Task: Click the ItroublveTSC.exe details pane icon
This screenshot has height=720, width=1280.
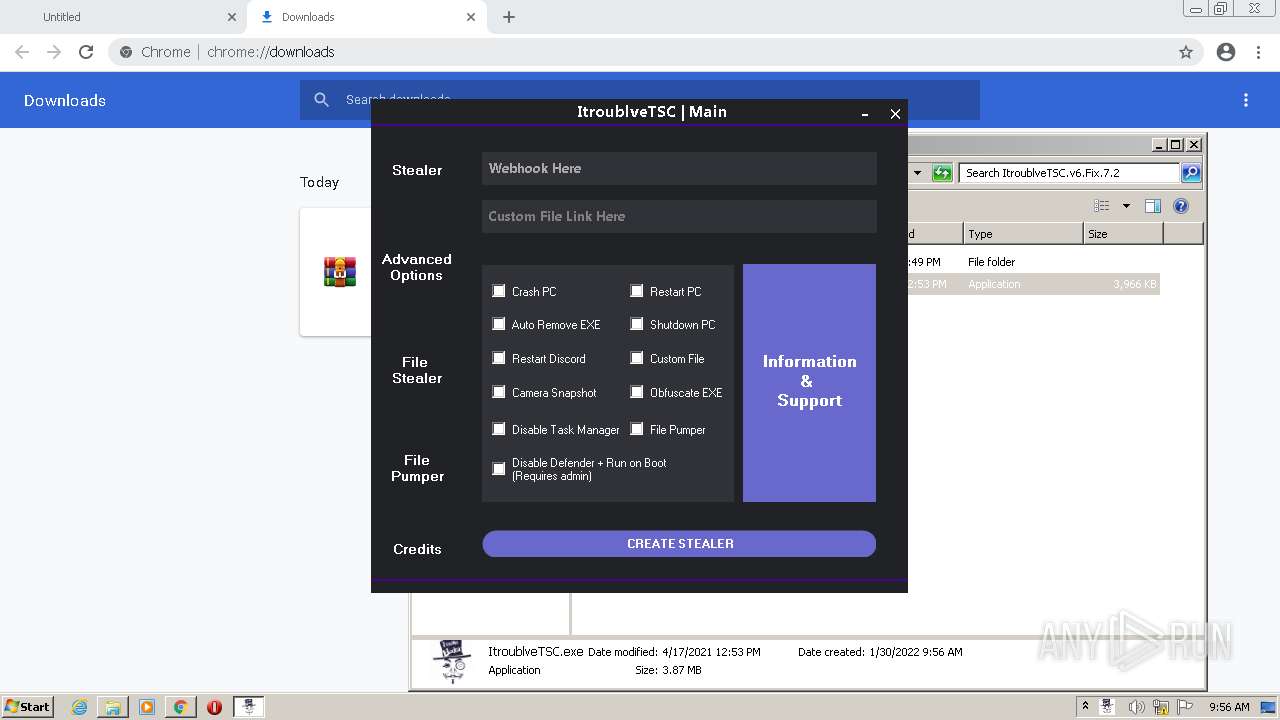Action: [x=452, y=661]
